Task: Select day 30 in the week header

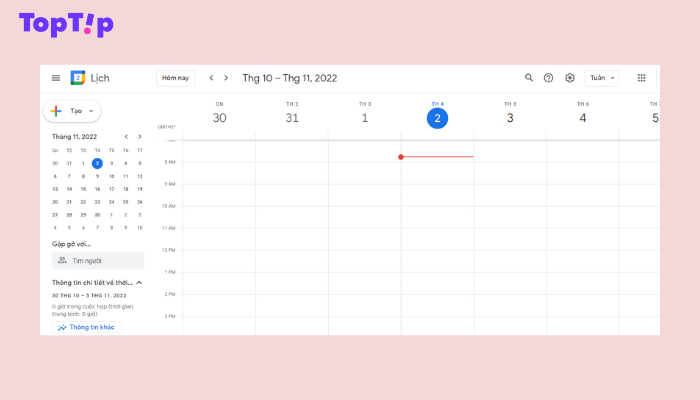Action: (x=219, y=118)
